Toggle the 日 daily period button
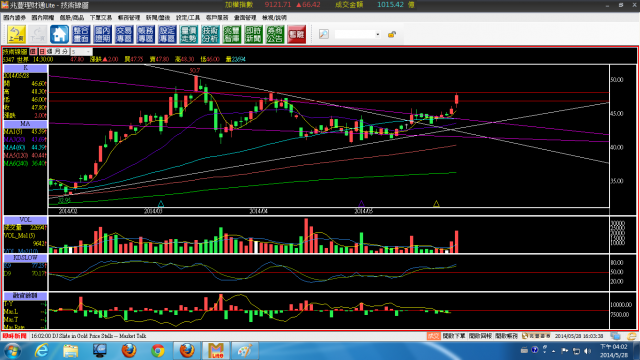The width and height of the screenshot is (640, 360). point(42,52)
